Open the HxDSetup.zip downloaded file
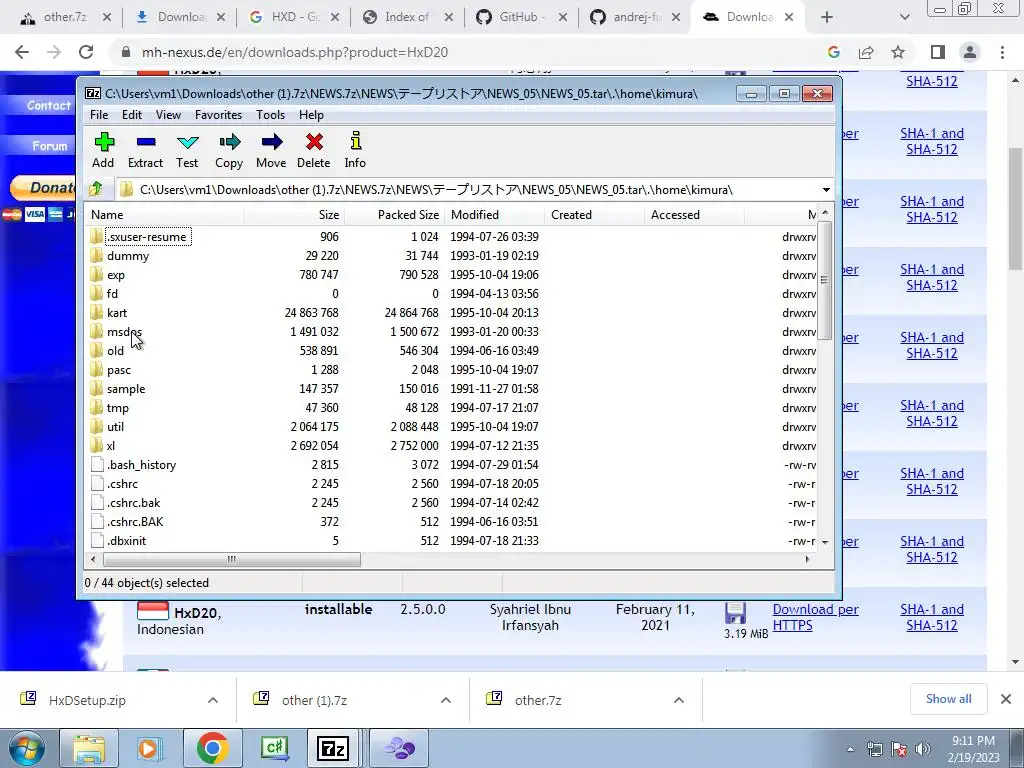The height and width of the screenshot is (768, 1024). [x=88, y=700]
